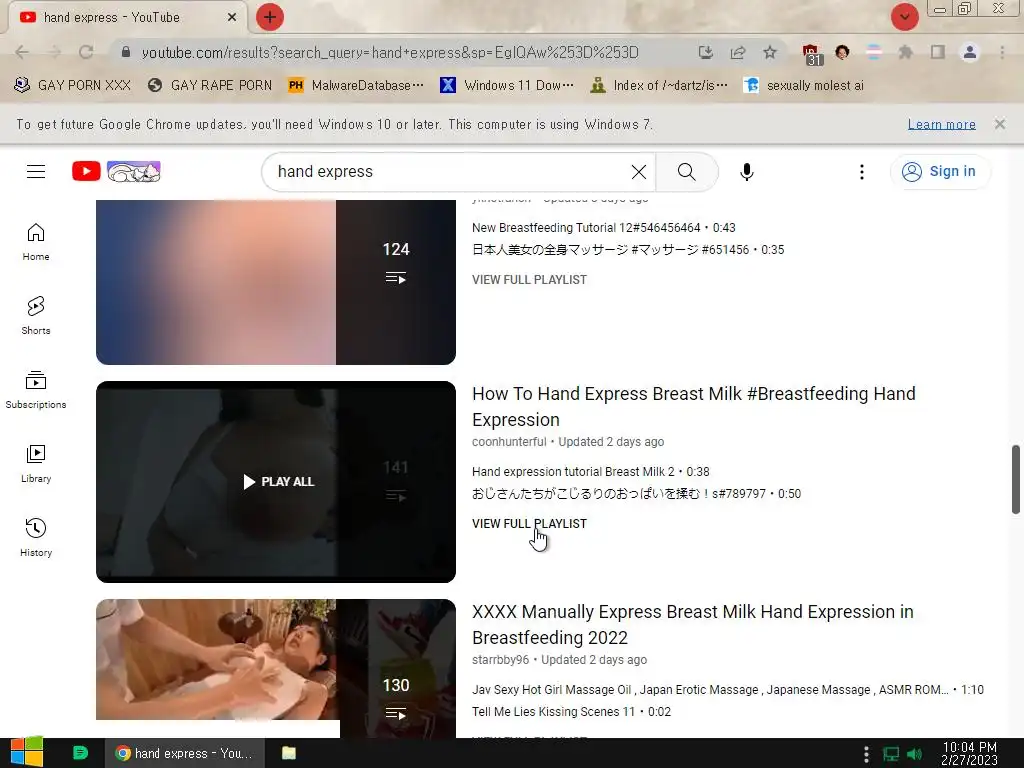Open the 124-video playlist thumbnail

[276, 282]
